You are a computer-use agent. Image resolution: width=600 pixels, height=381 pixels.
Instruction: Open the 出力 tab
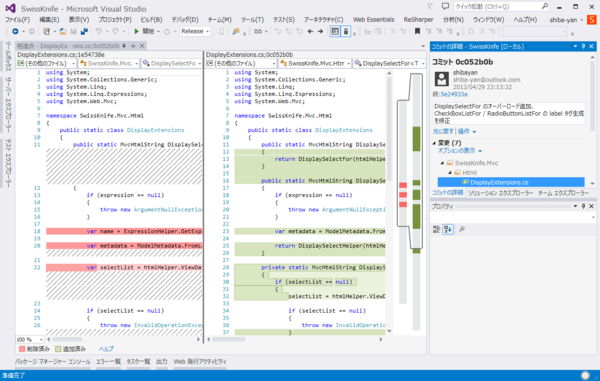pyautogui.click(x=161, y=361)
